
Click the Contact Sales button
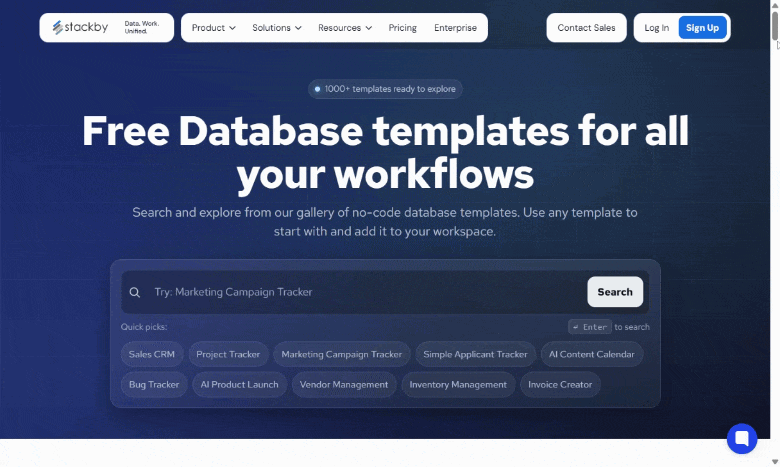pyautogui.click(x=586, y=28)
